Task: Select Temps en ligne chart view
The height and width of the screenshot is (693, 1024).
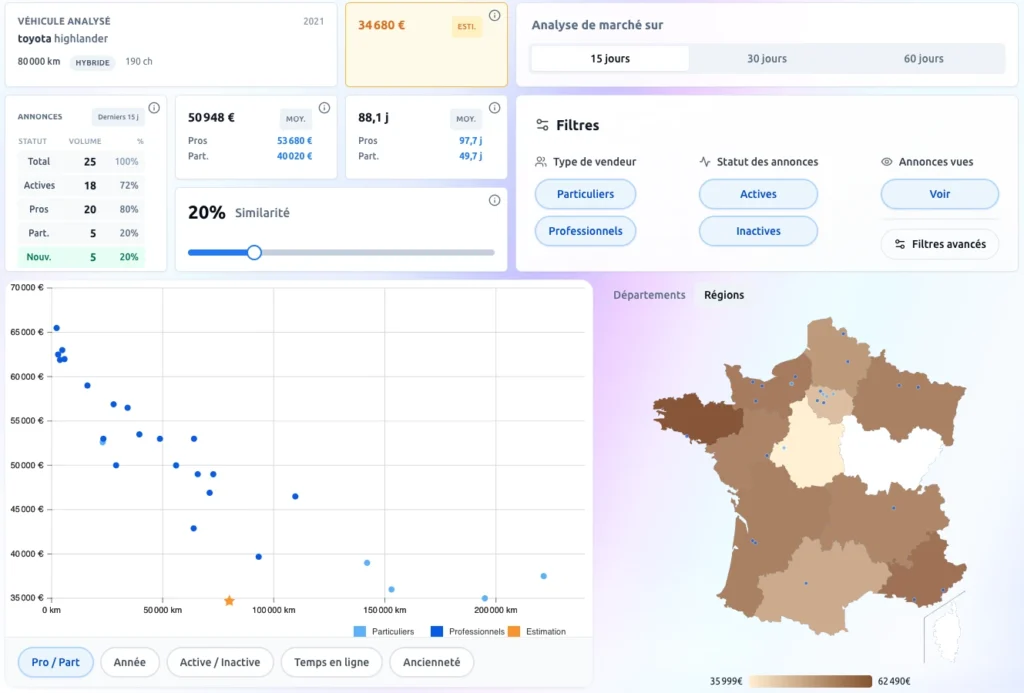Action: [x=331, y=662]
